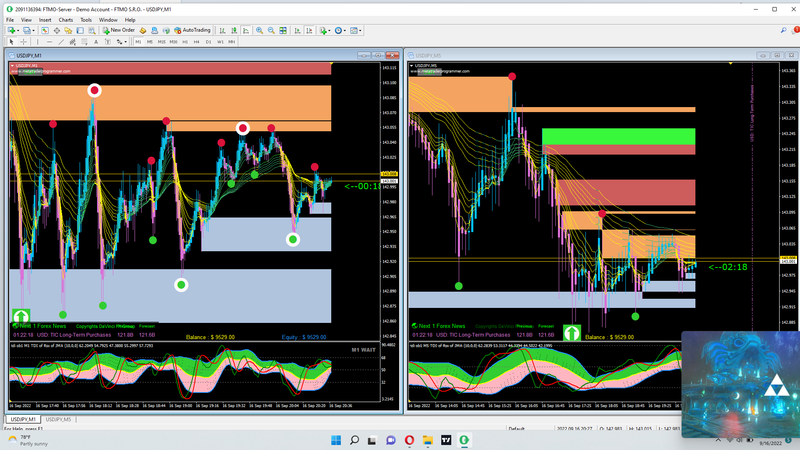This screenshot has width=800, height=450.
Task: Click the search icon in toolbar
Action: pos(783,31)
